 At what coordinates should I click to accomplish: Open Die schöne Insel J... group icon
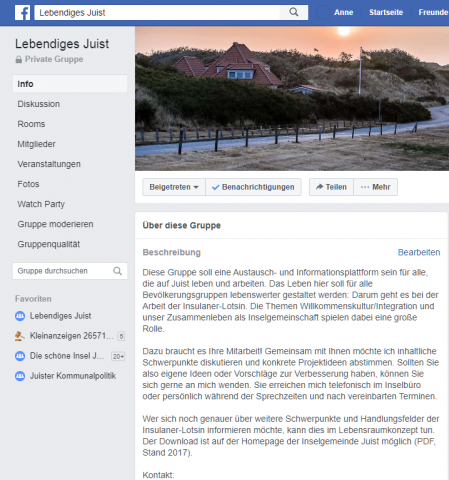coord(20,356)
